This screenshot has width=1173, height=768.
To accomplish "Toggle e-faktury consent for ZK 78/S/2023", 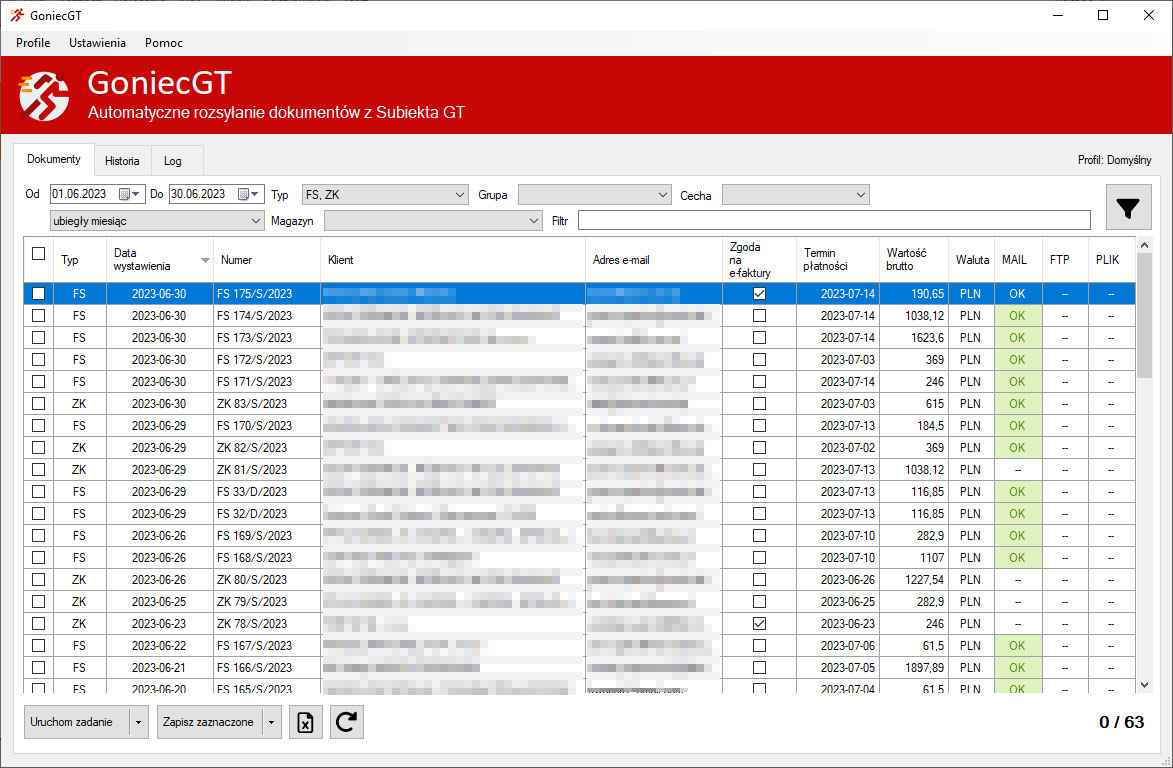I will pyautogui.click(x=759, y=624).
